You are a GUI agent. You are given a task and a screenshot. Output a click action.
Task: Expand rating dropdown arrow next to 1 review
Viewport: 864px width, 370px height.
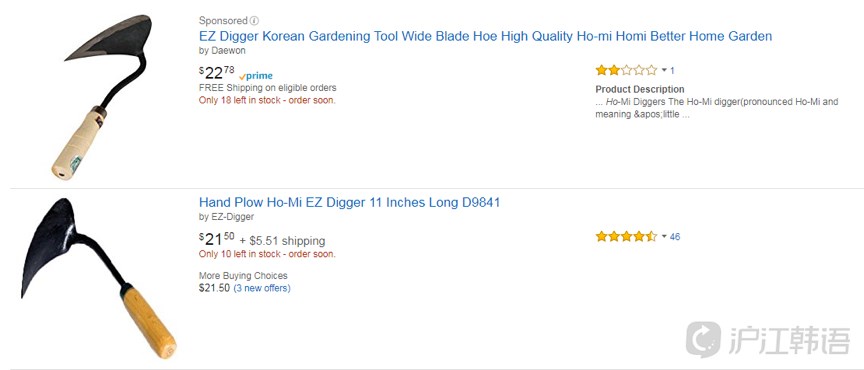(664, 70)
